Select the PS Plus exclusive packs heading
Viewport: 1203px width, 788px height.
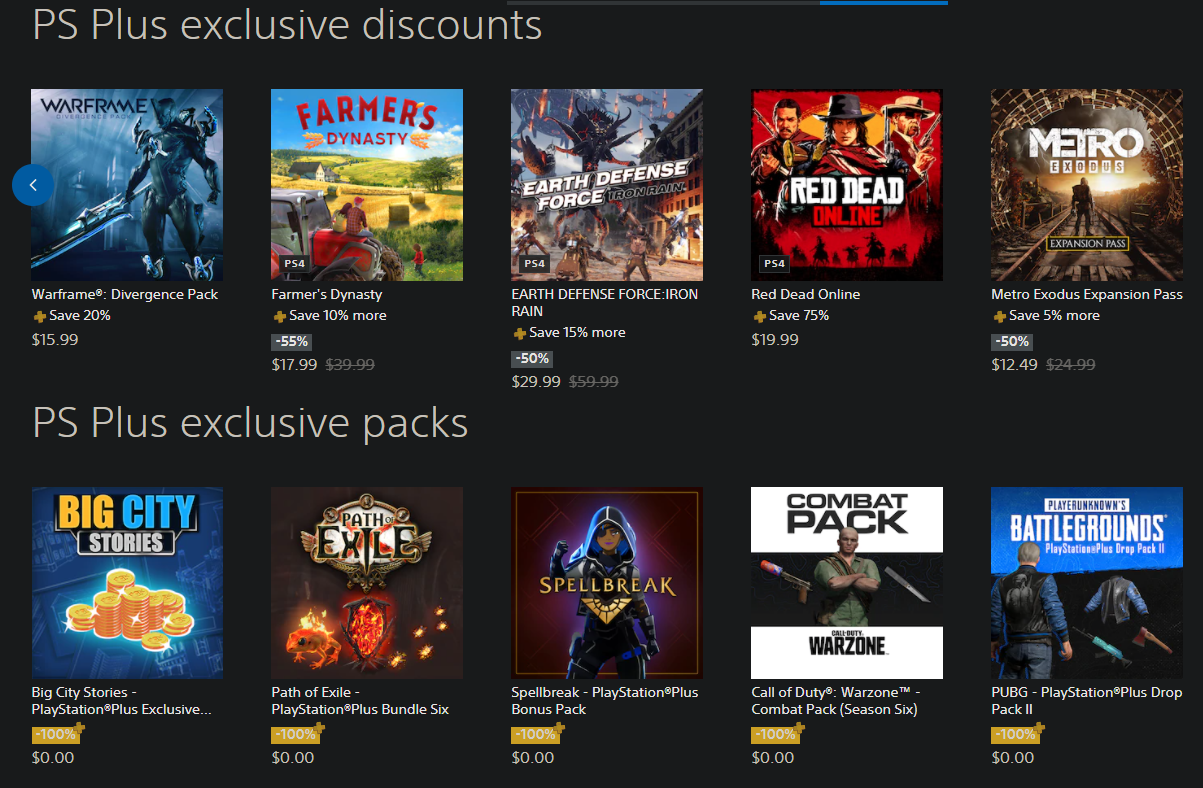point(249,423)
